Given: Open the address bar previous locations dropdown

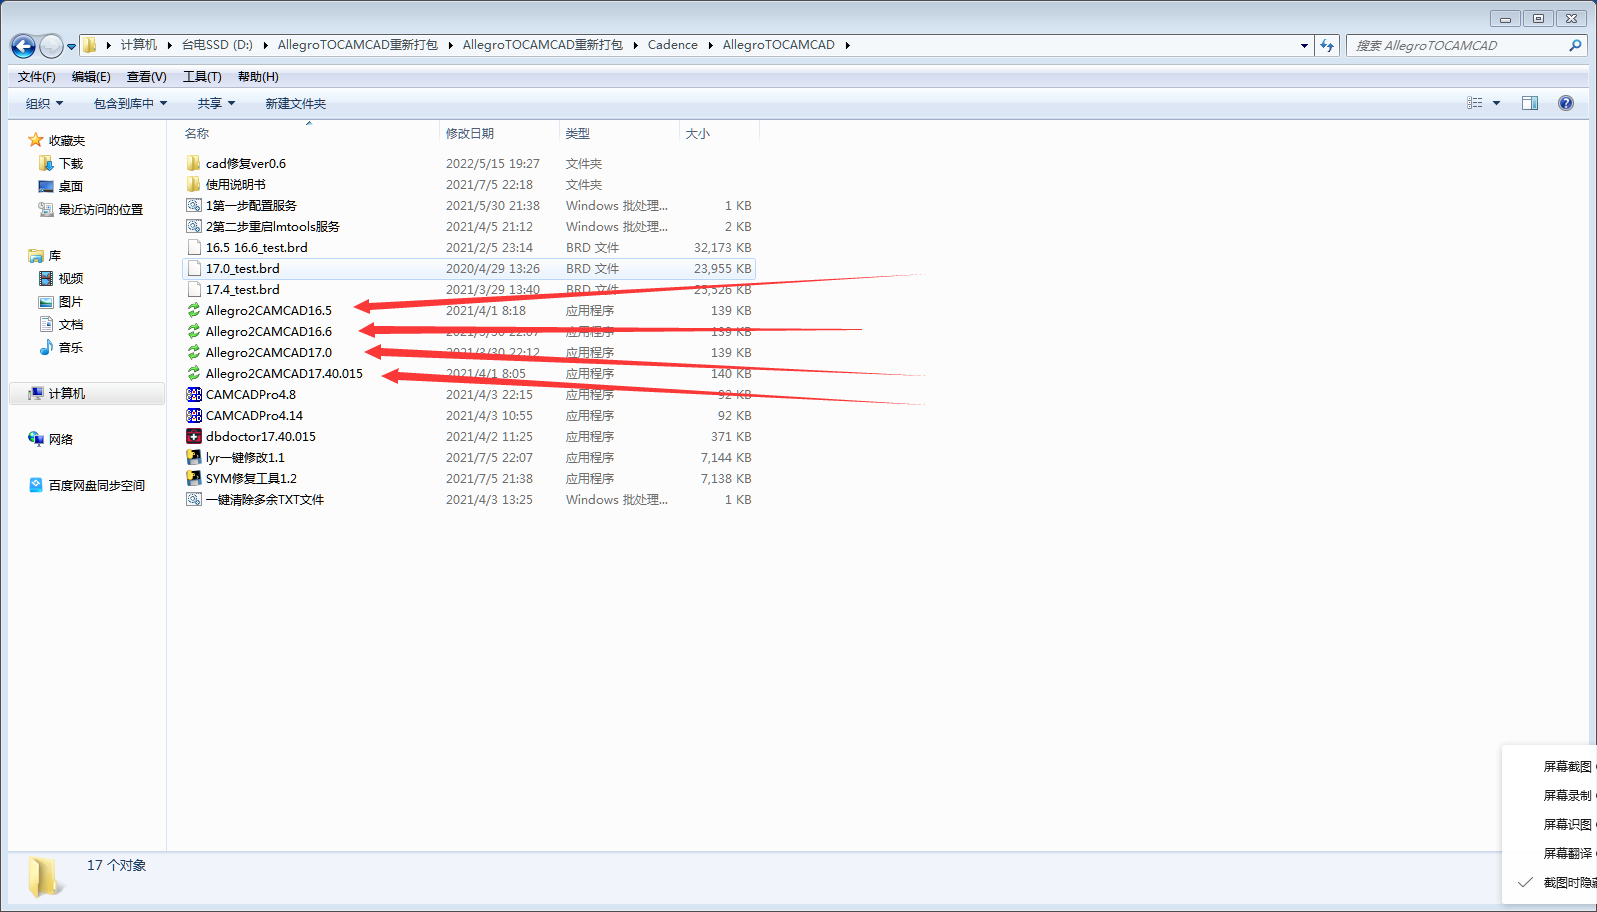Looking at the screenshot, I should (x=1304, y=45).
